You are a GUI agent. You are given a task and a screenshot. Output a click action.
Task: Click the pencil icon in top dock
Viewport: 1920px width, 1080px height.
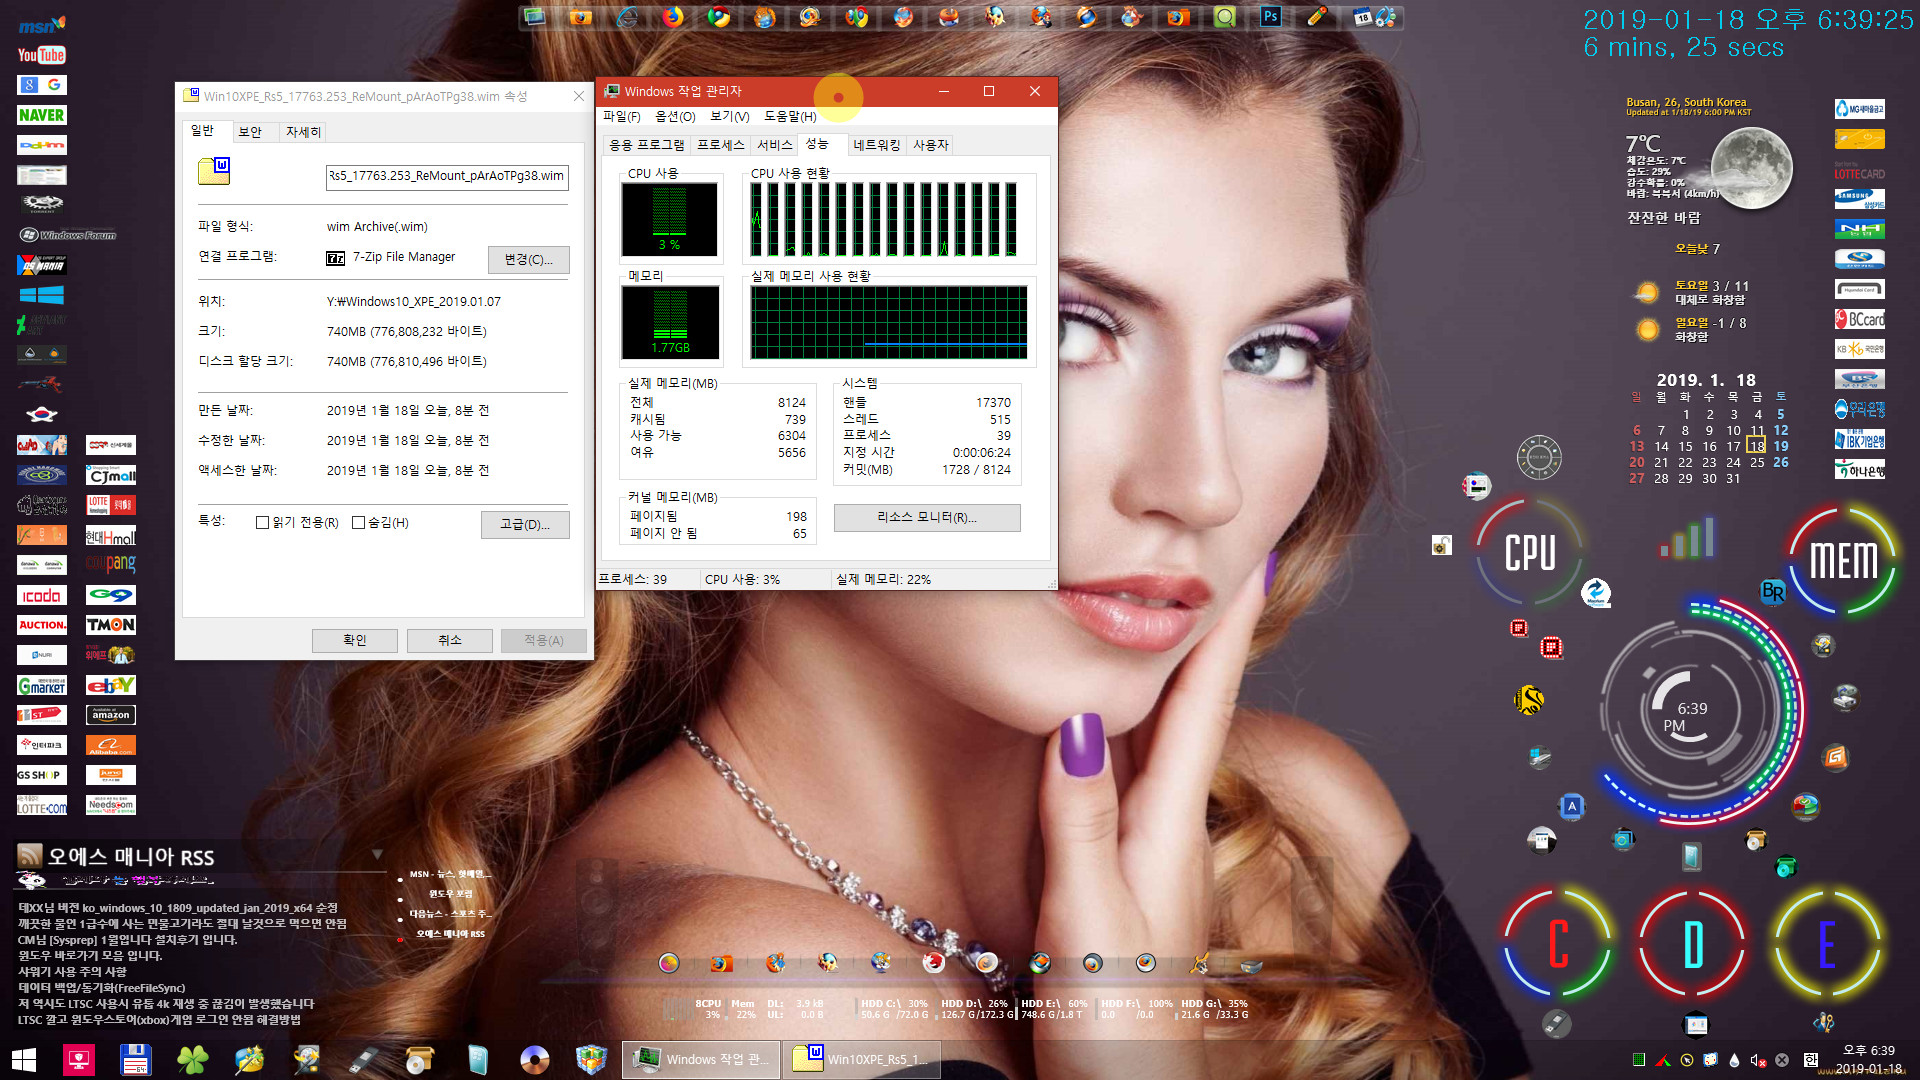click(1317, 17)
